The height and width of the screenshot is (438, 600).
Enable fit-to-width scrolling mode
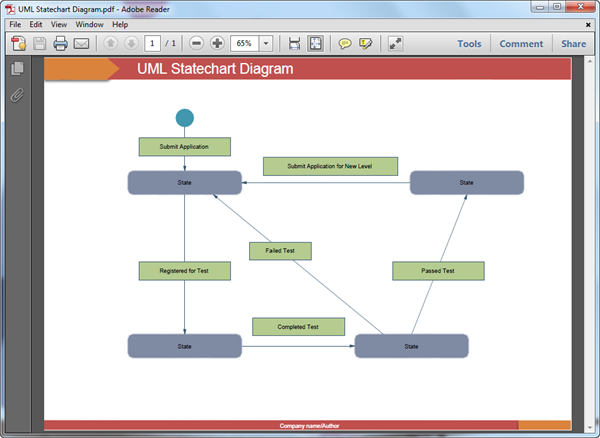(x=294, y=44)
